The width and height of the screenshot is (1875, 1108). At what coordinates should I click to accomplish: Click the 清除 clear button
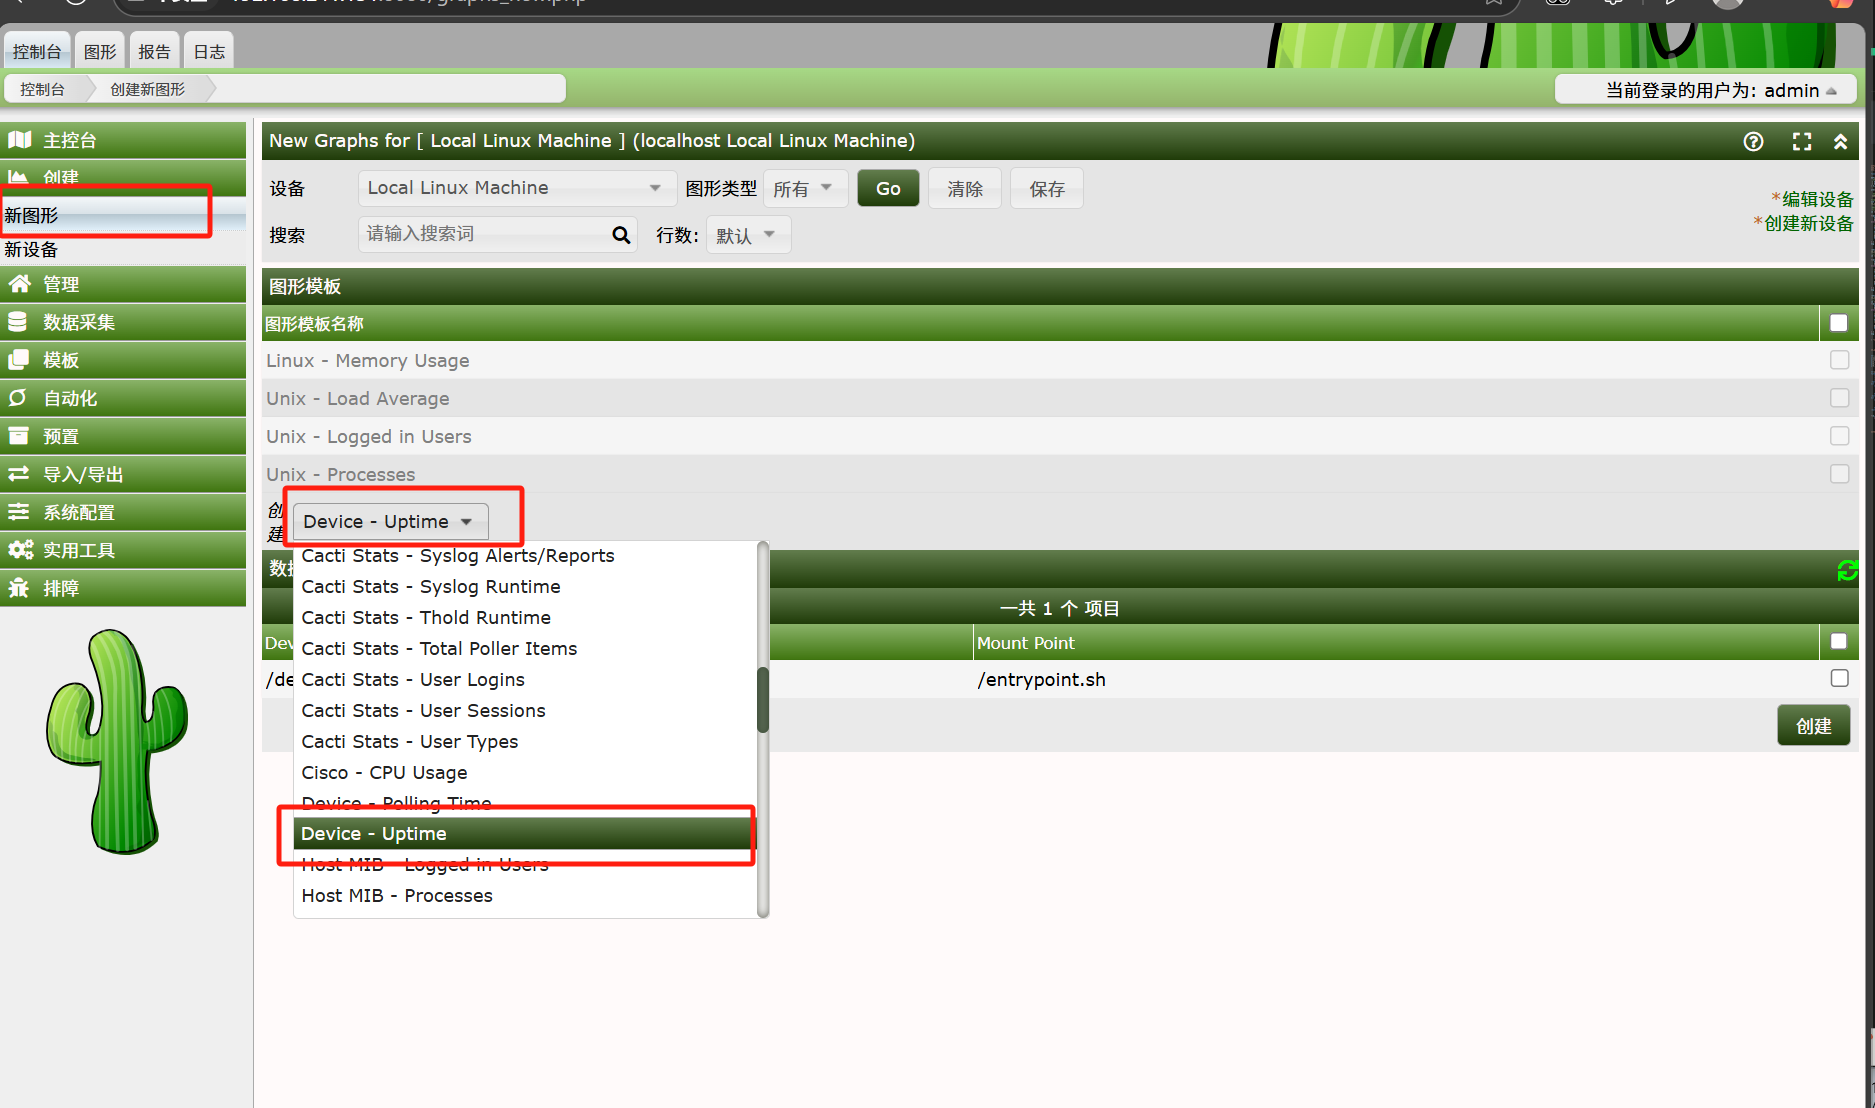pyautogui.click(x=965, y=188)
